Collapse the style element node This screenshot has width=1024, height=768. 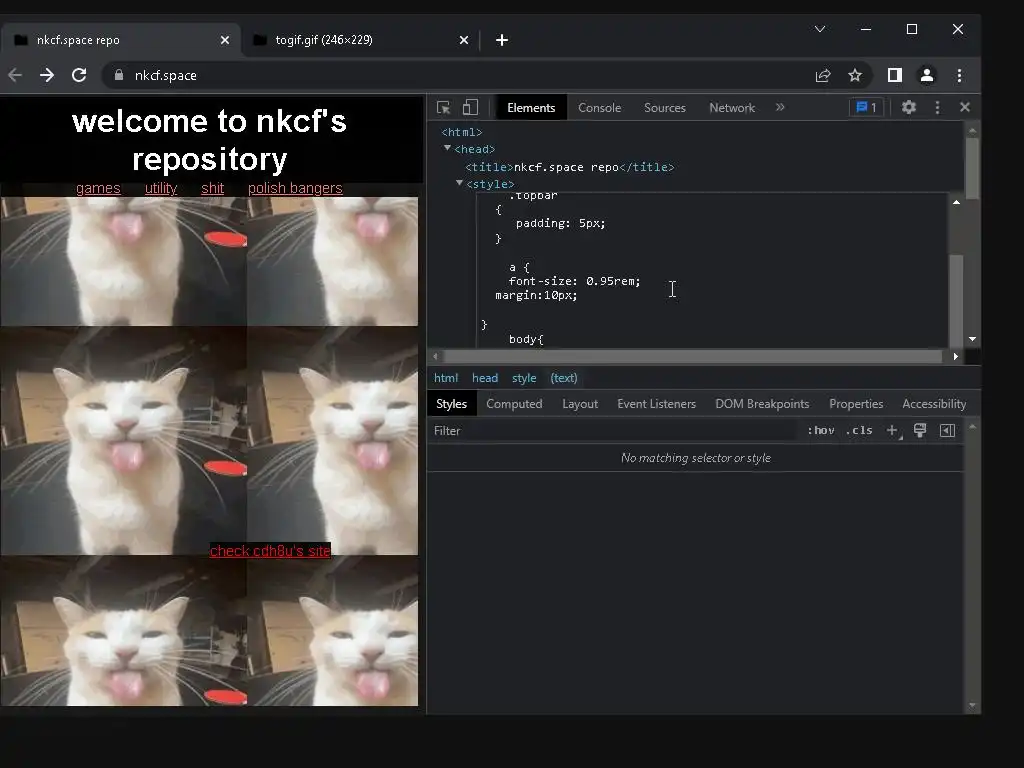(x=459, y=184)
